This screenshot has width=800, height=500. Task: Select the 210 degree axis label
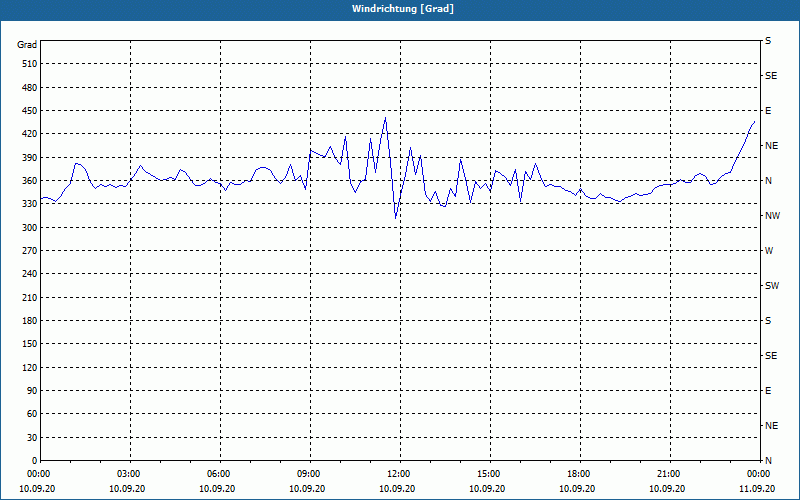[30, 297]
